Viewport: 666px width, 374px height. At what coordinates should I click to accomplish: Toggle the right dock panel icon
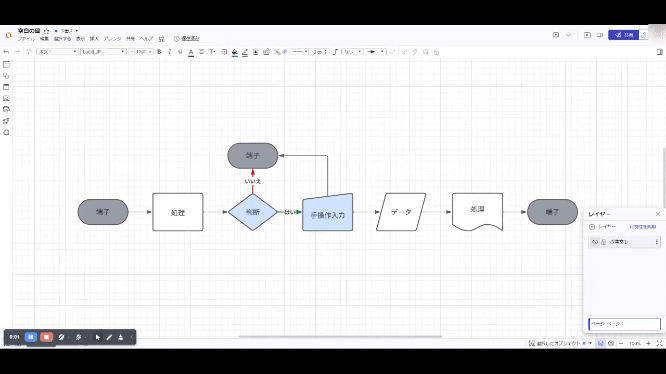click(x=660, y=52)
